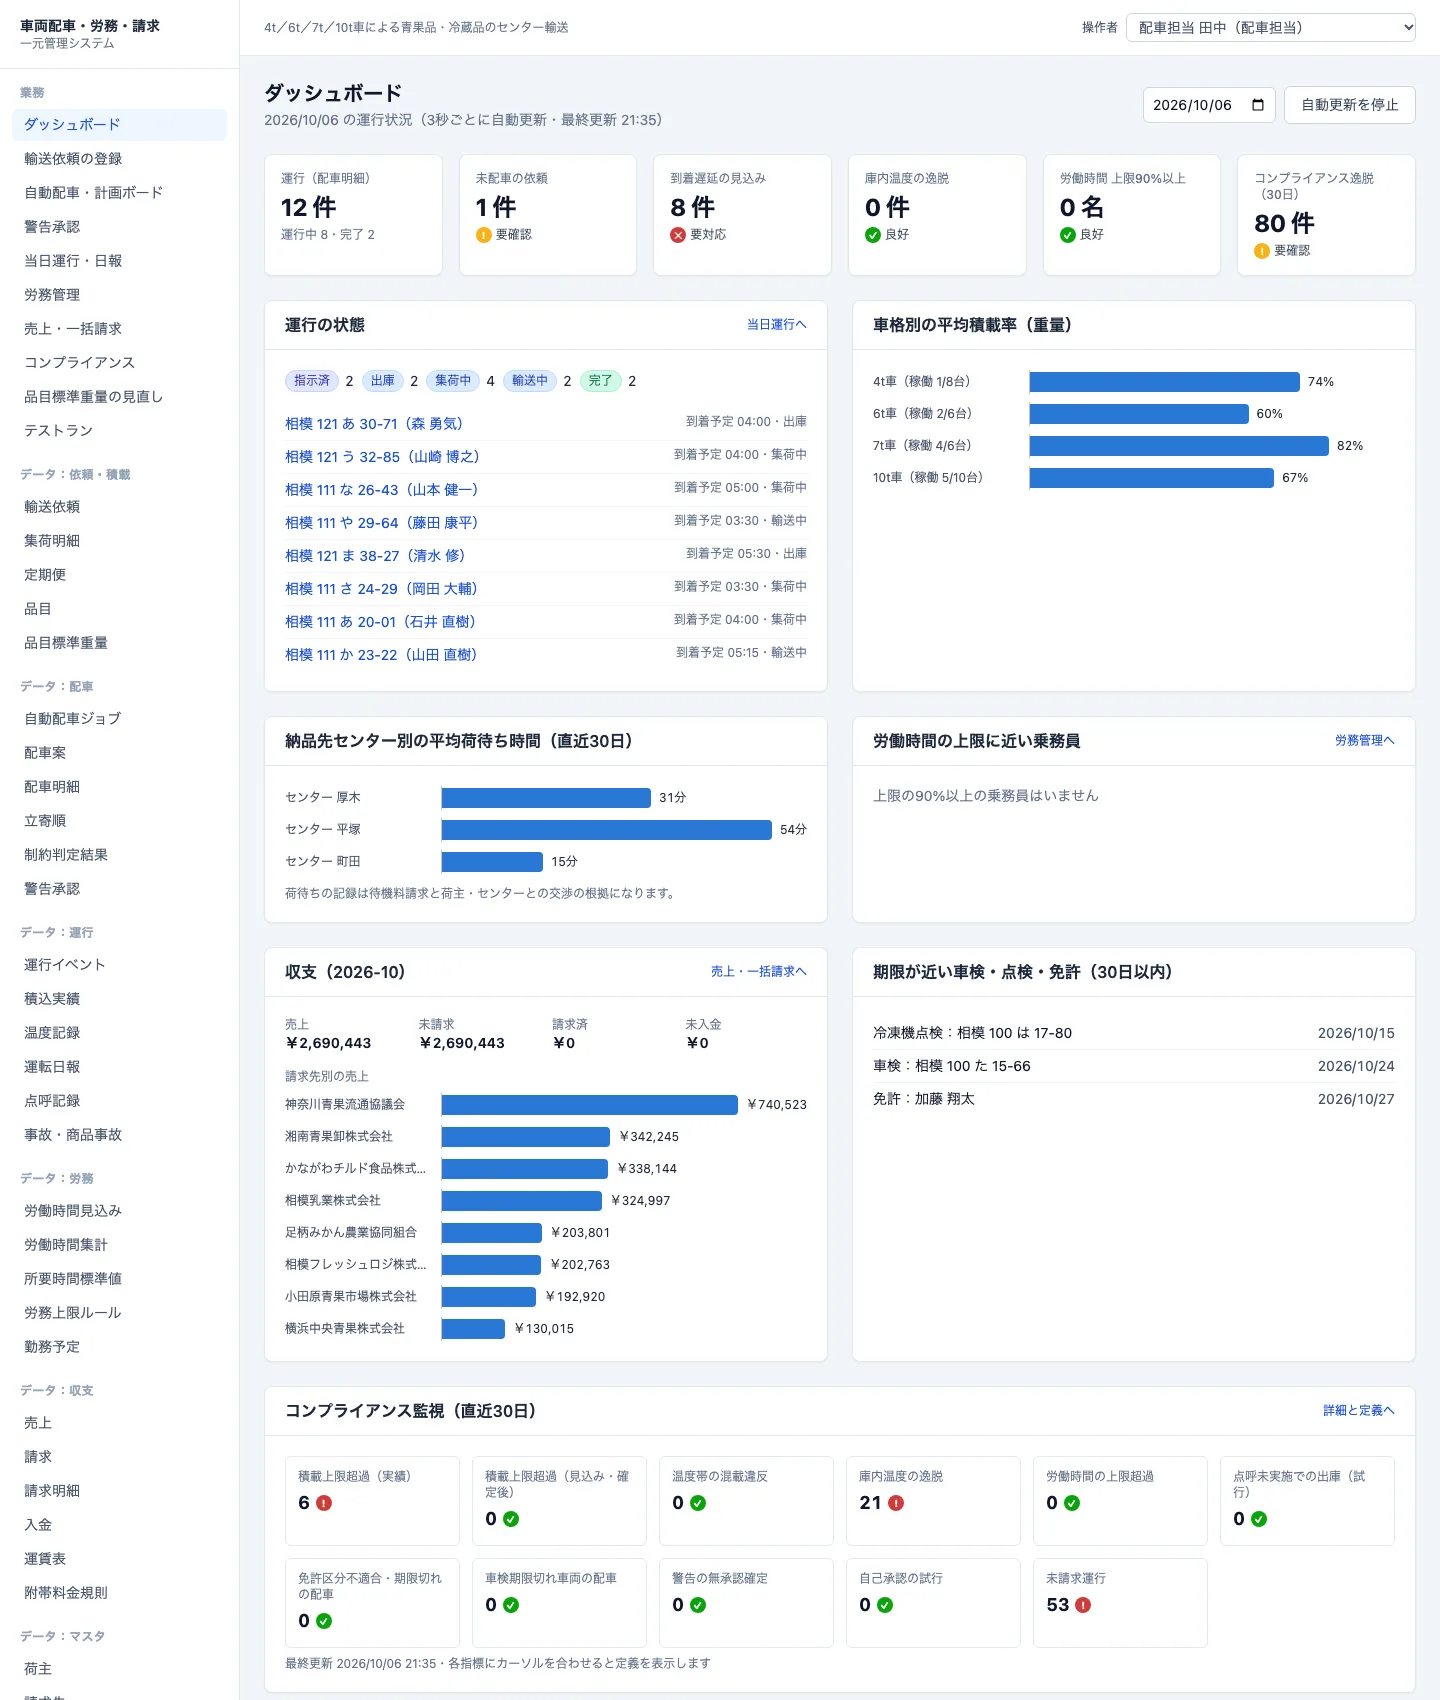This screenshot has width=1440, height=1700.
Task: Click the 2026/10/06 date input field
Action: click(x=1209, y=105)
